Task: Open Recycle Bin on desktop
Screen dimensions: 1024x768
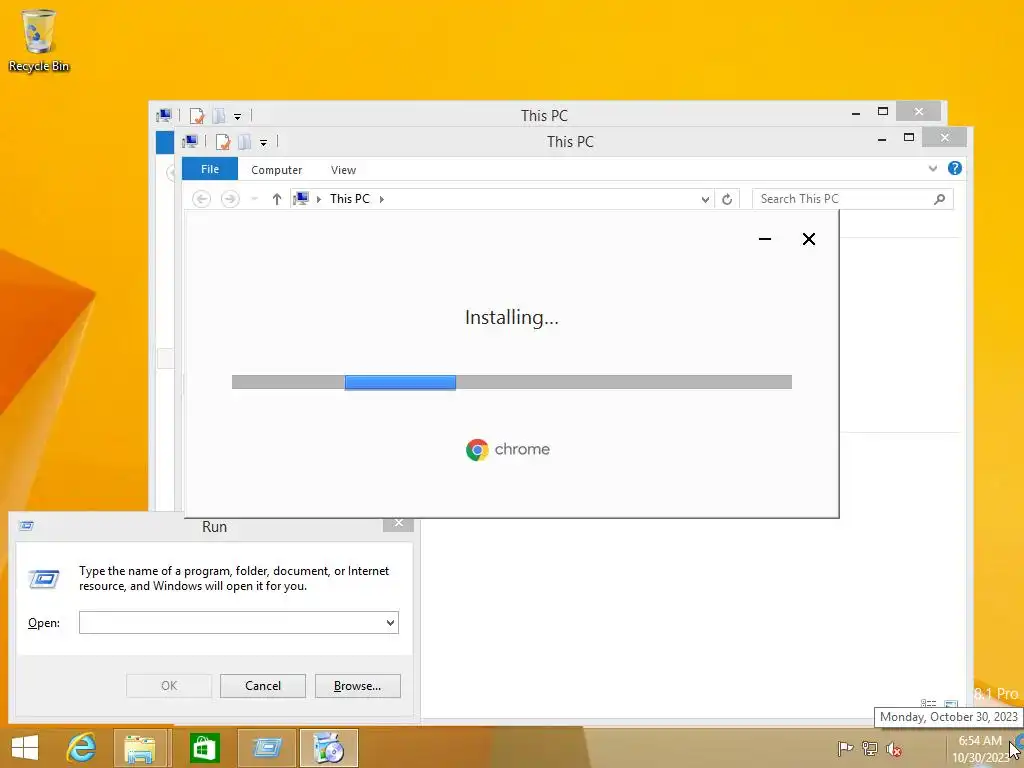Action: 39,40
